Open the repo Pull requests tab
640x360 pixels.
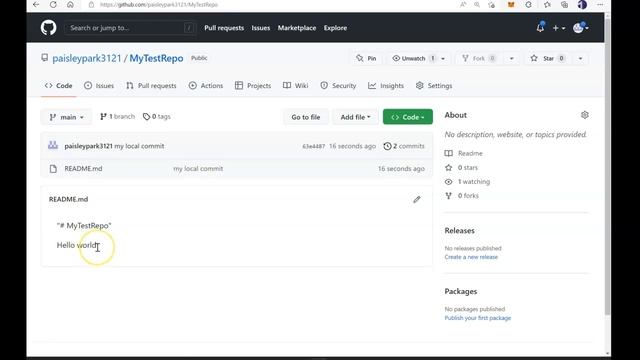tap(151, 86)
